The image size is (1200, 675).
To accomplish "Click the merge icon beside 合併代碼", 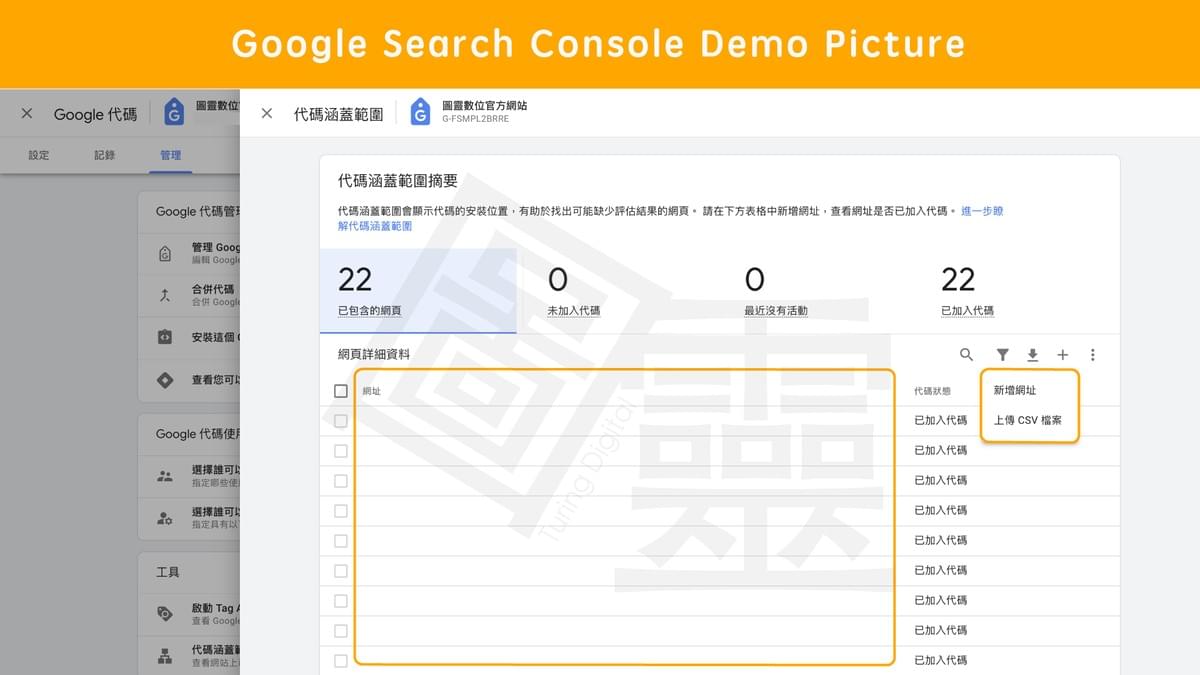I will point(165,295).
